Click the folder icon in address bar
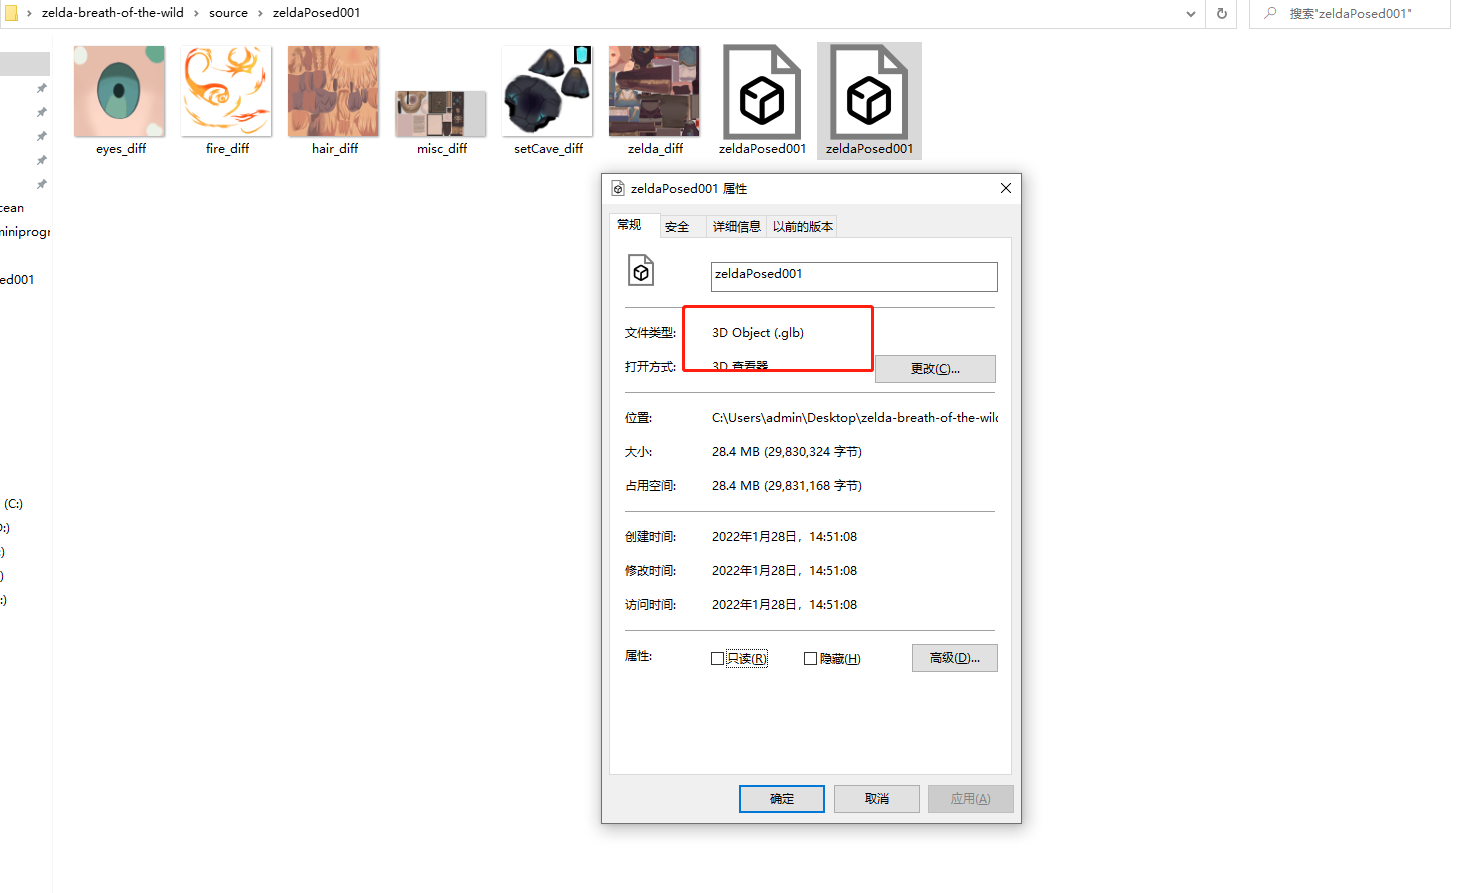This screenshot has width=1463, height=893. coord(10,13)
